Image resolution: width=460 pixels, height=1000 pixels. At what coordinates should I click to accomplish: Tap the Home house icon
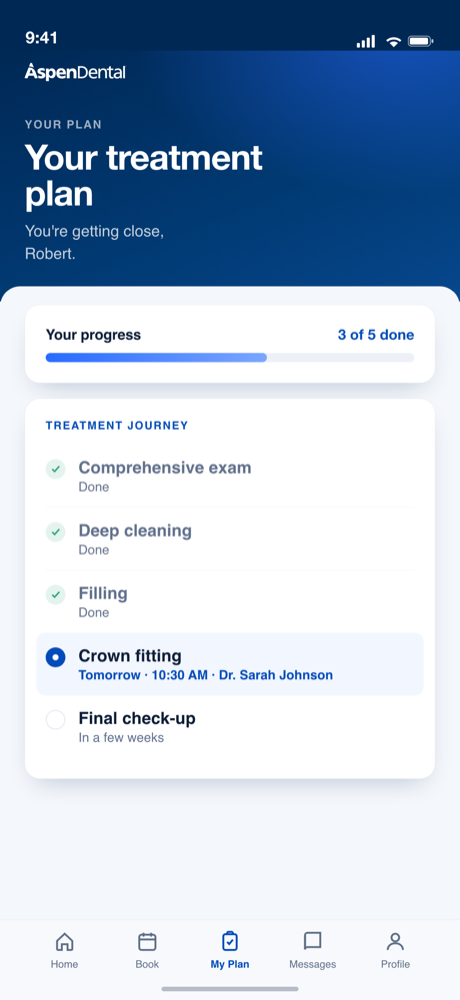click(64, 941)
